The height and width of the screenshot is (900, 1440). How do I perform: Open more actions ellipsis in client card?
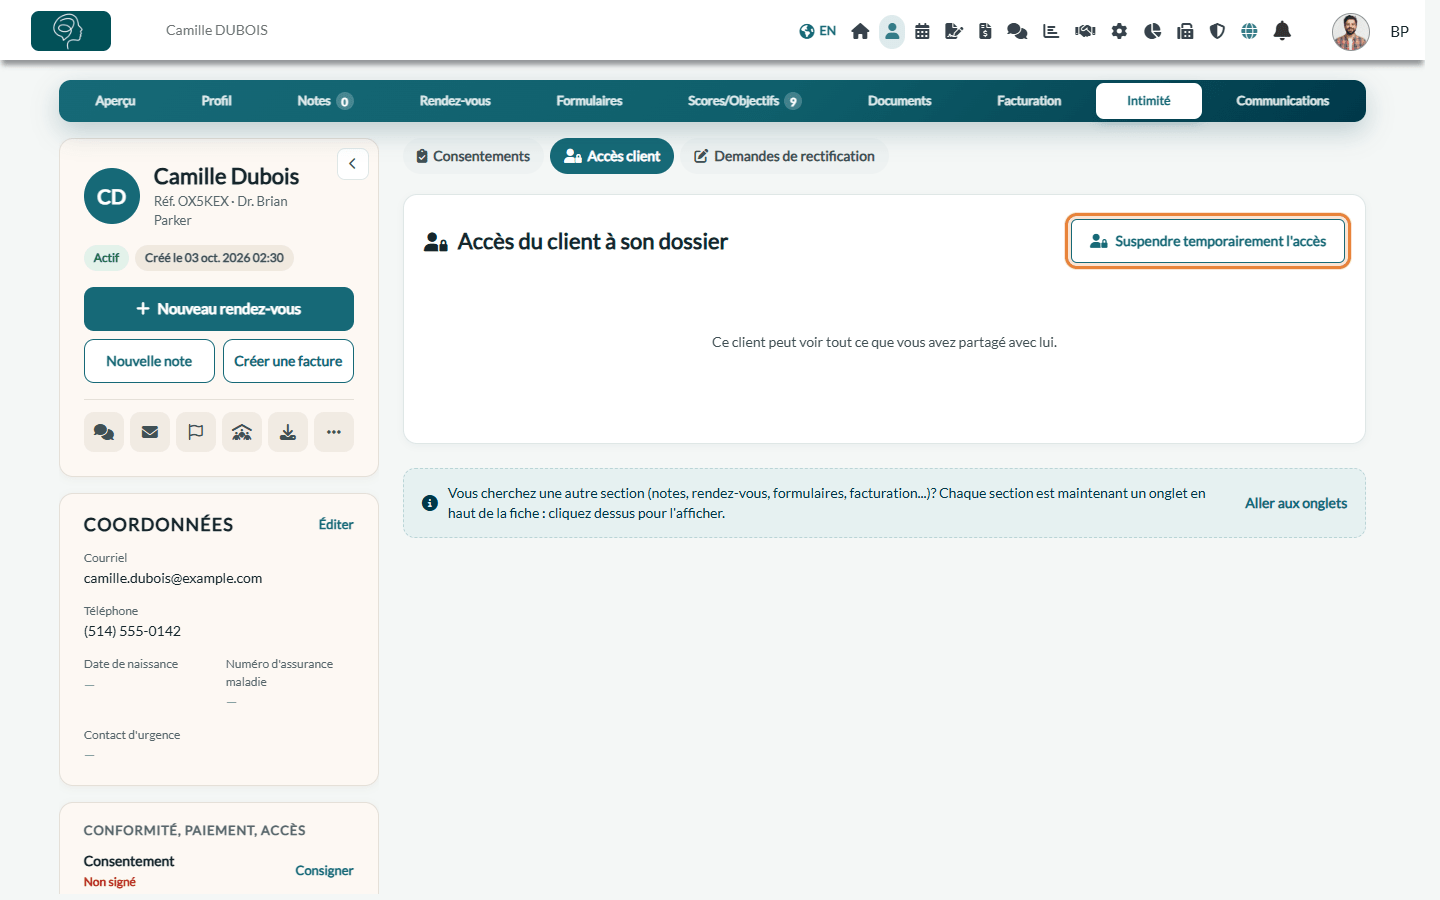pos(334,432)
